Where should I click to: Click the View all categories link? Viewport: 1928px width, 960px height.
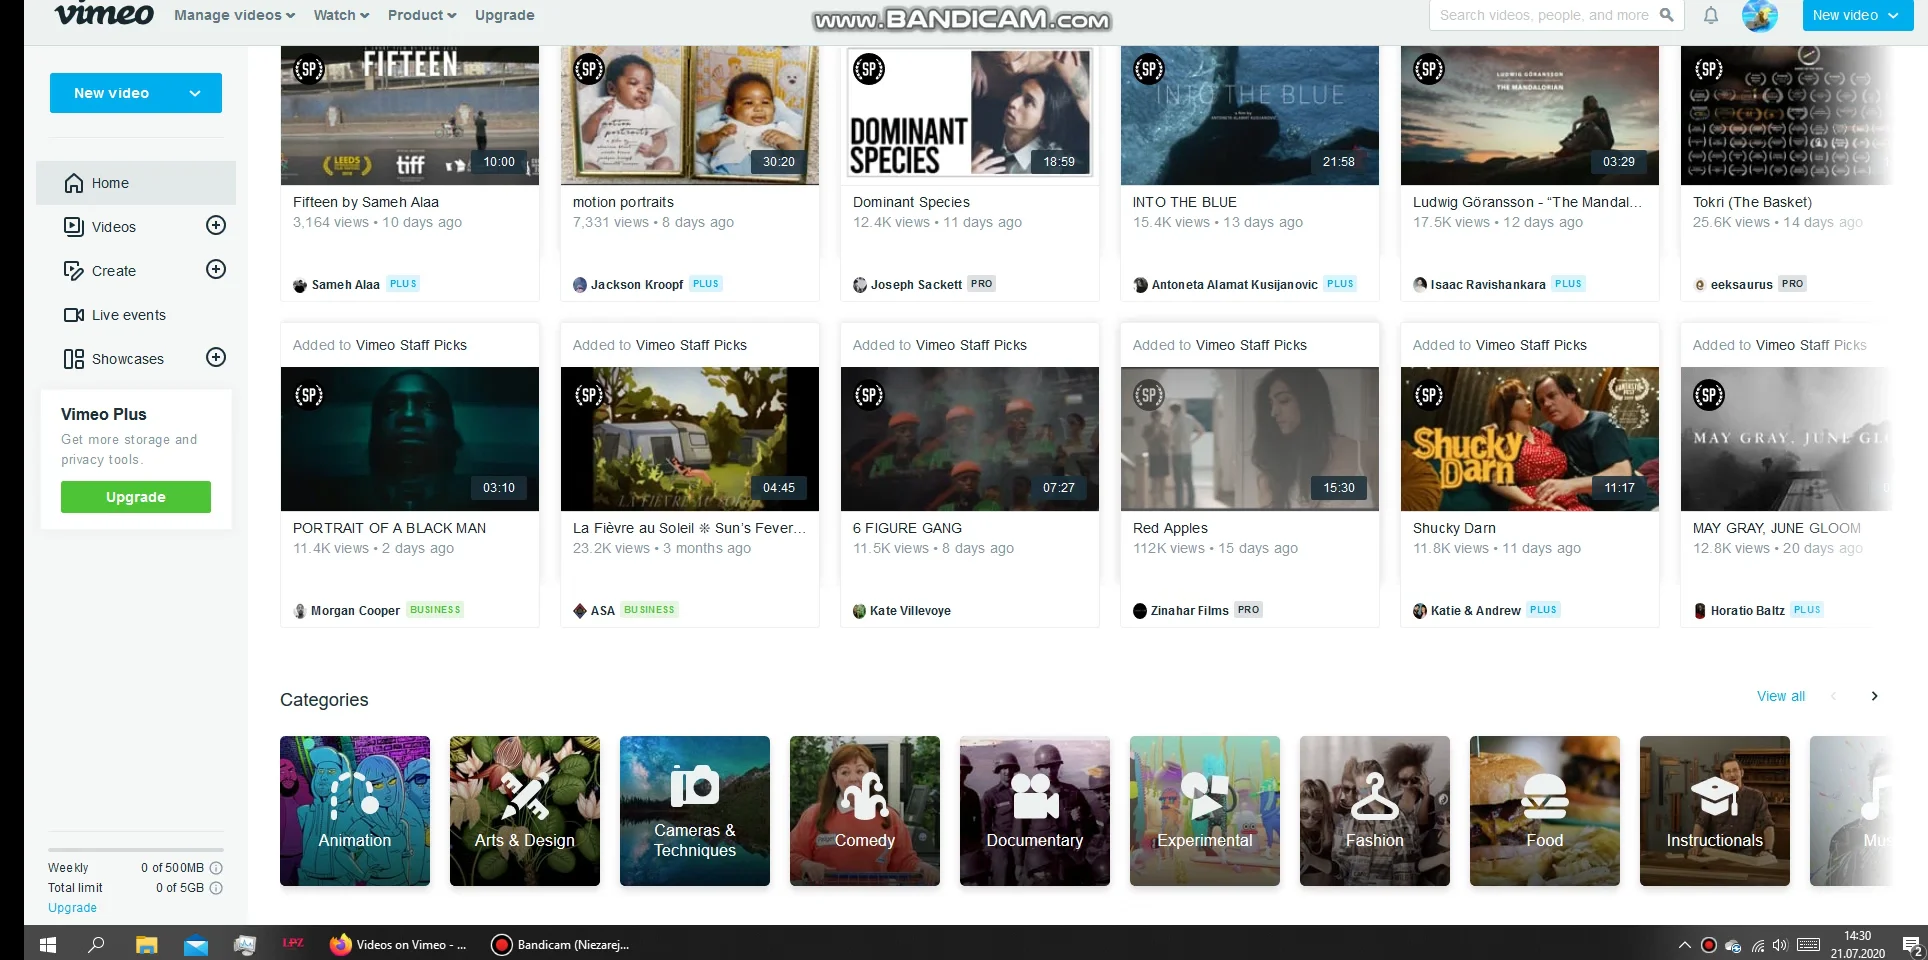coord(1779,696)
